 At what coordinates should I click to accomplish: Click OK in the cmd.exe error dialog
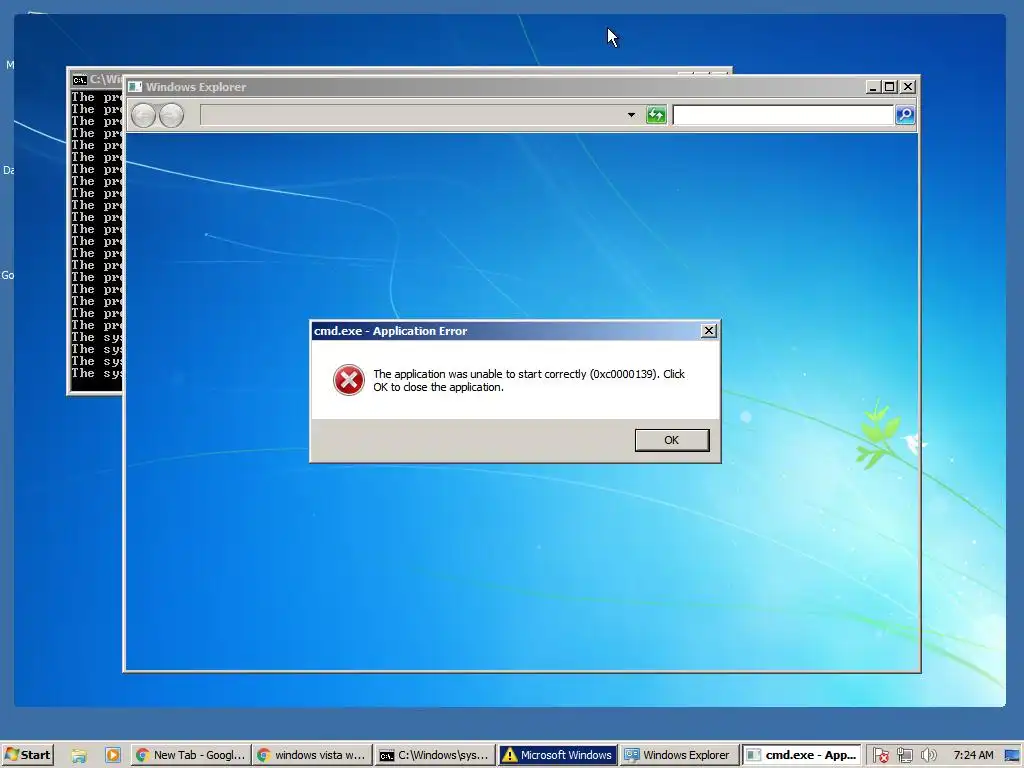(x=671, y=440)
